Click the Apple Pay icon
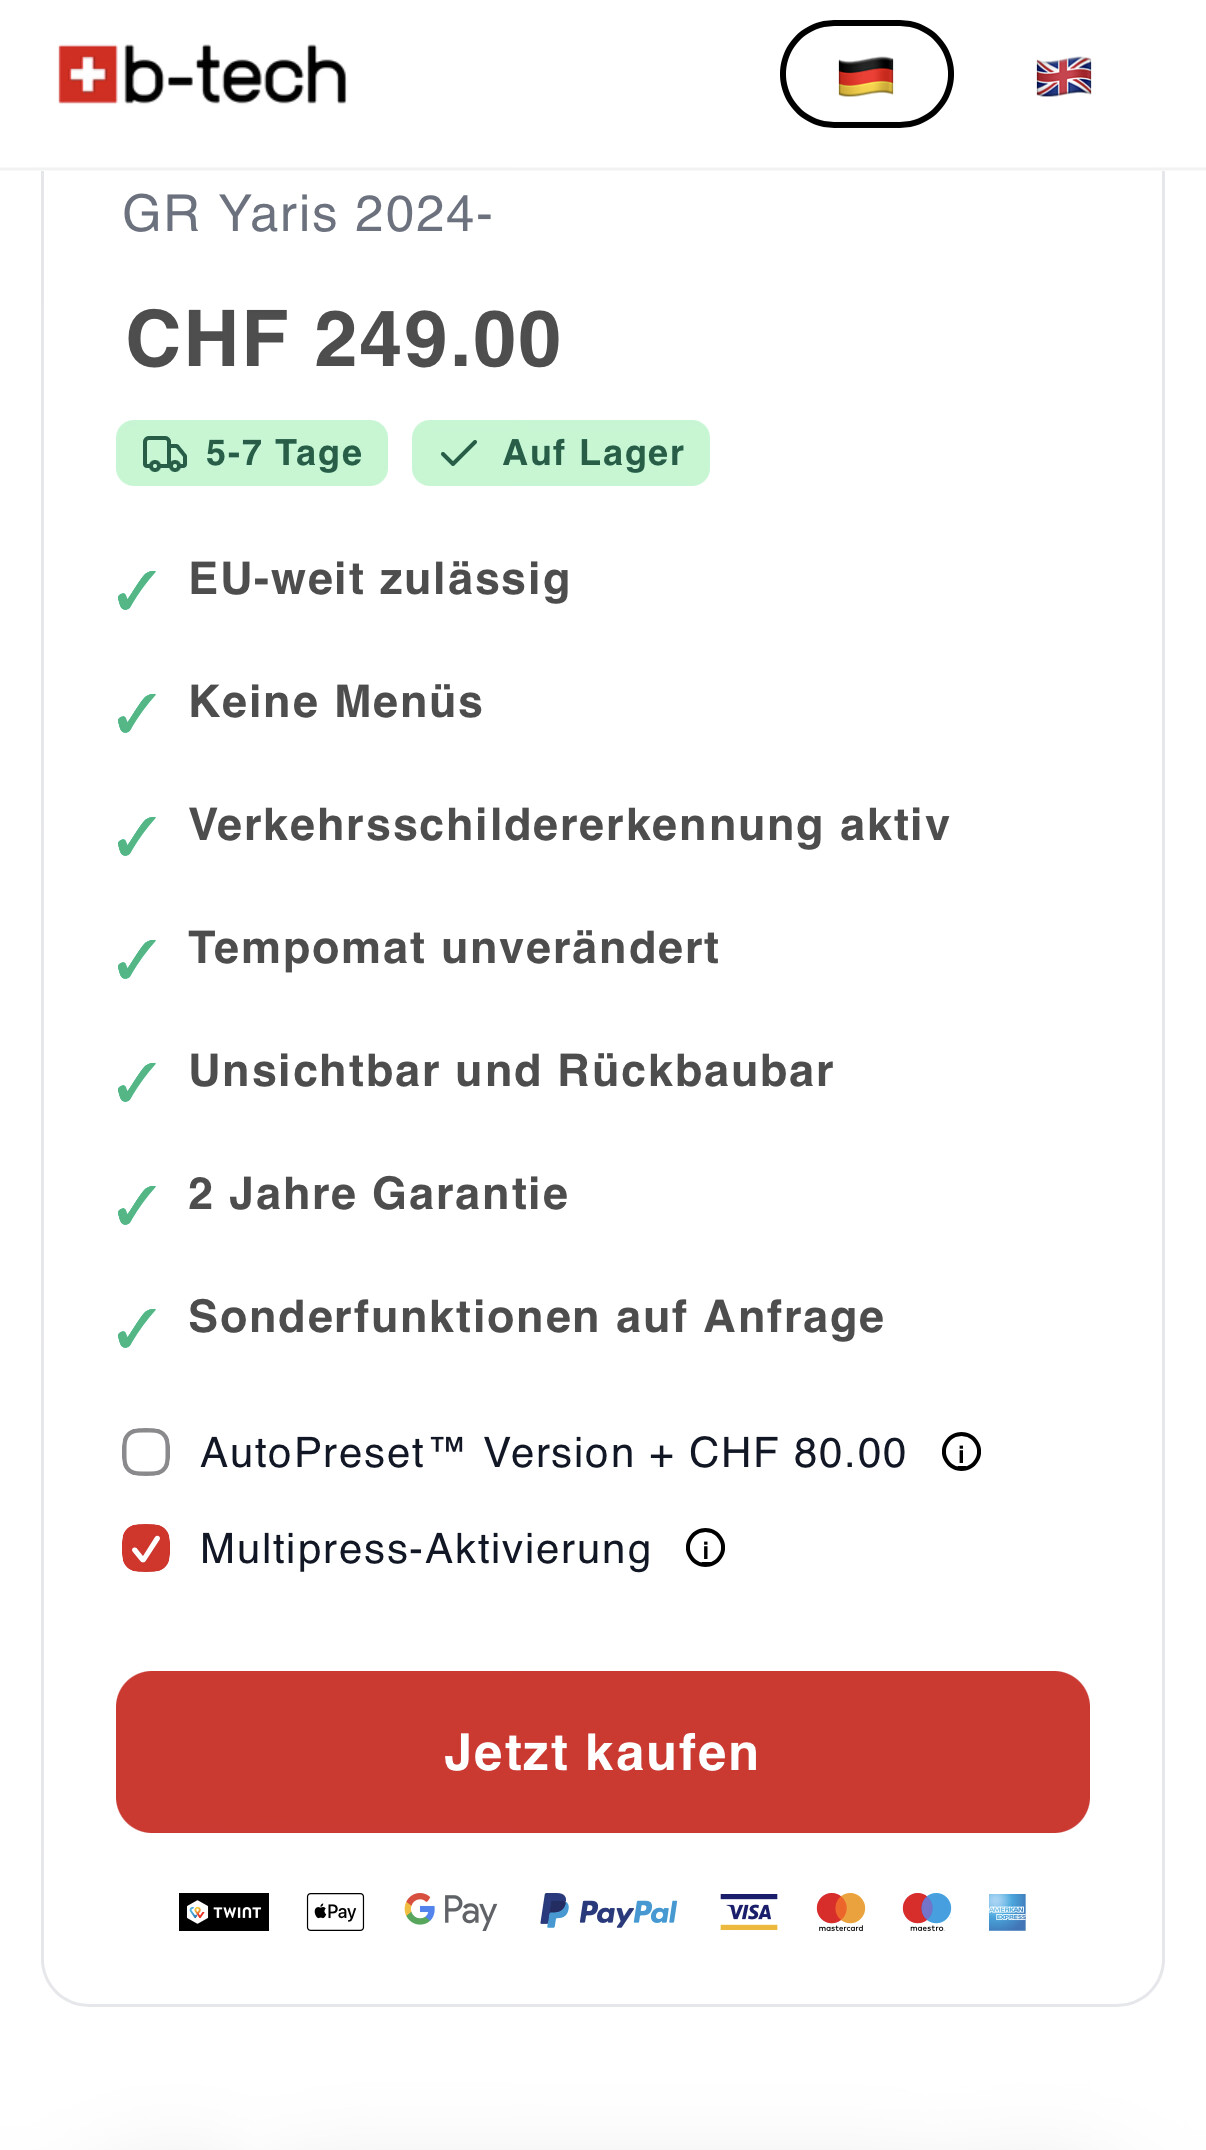Screen dimensions: 1206x2150 pos(335,1912)
